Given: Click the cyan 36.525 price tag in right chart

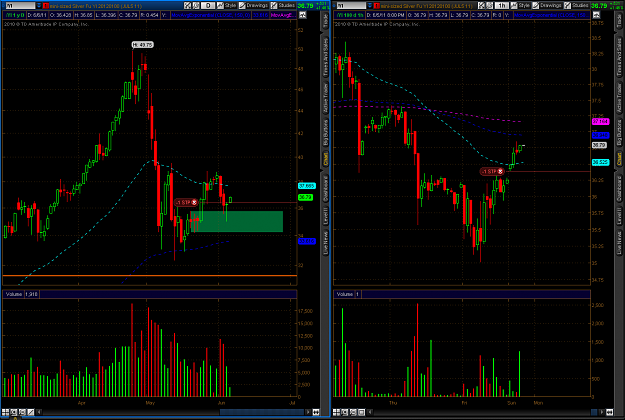Looking at the screenshot, I should tap(600, 162).
